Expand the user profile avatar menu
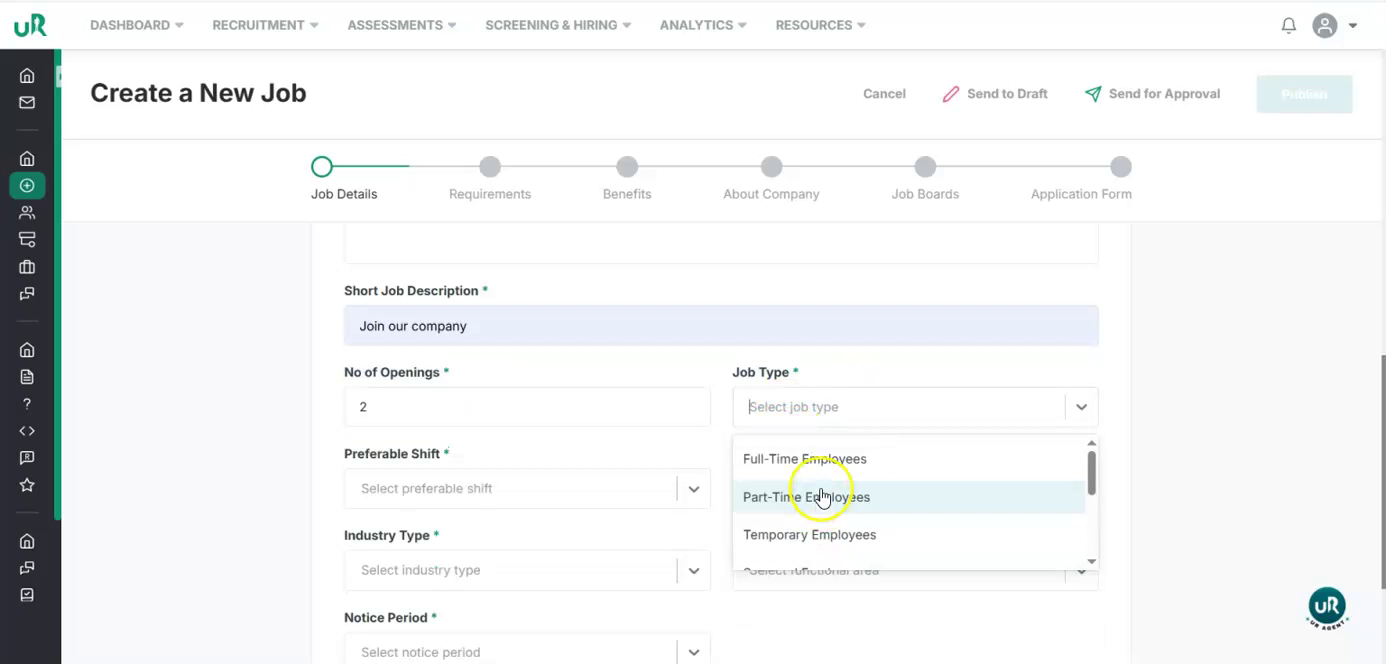The width and height of the screenshot is (1386, 664). click(x=1335, y=26)
